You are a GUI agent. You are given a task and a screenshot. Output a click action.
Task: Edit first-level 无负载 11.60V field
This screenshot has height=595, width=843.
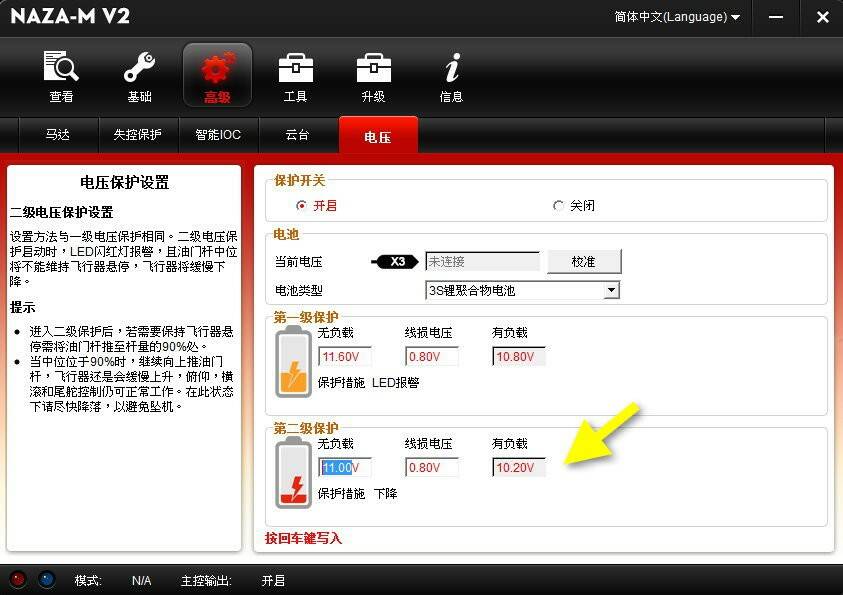pyautogui.click(x=345, y=356)
